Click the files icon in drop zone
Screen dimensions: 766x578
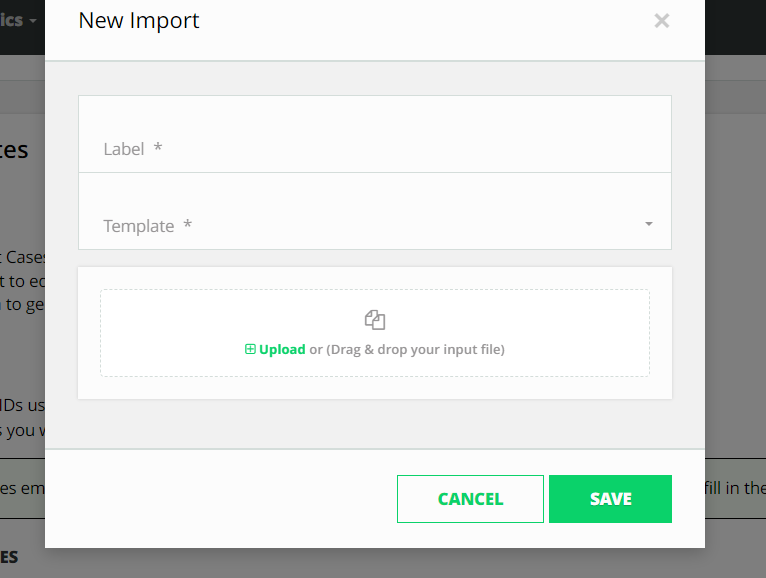pos(375,320)
